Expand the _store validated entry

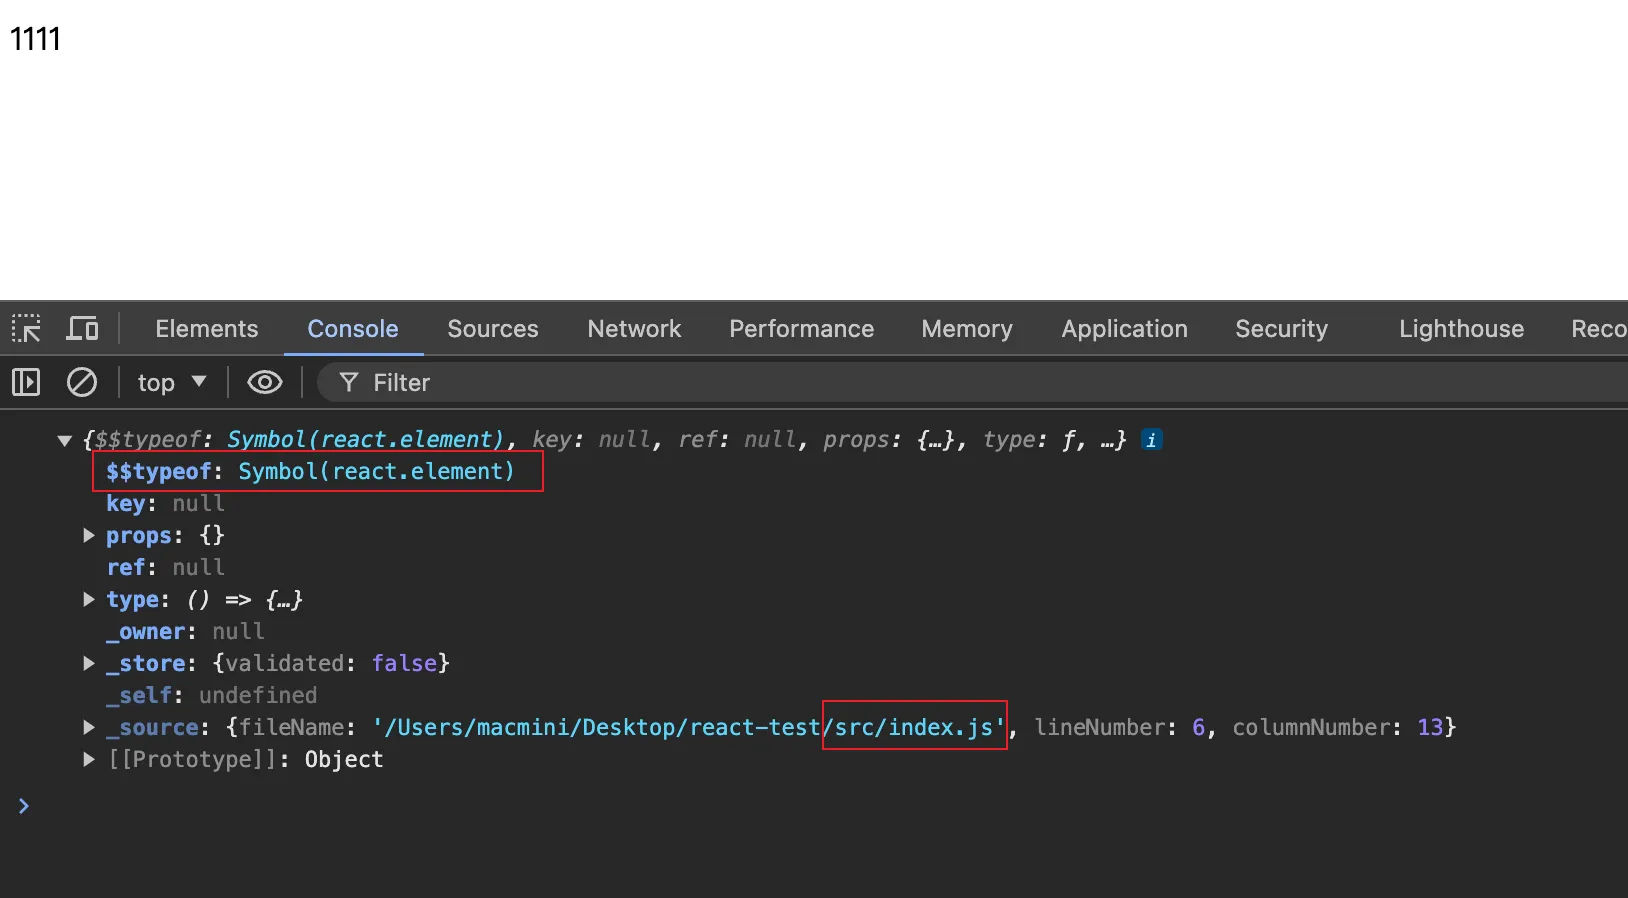(x=89, y=664)
